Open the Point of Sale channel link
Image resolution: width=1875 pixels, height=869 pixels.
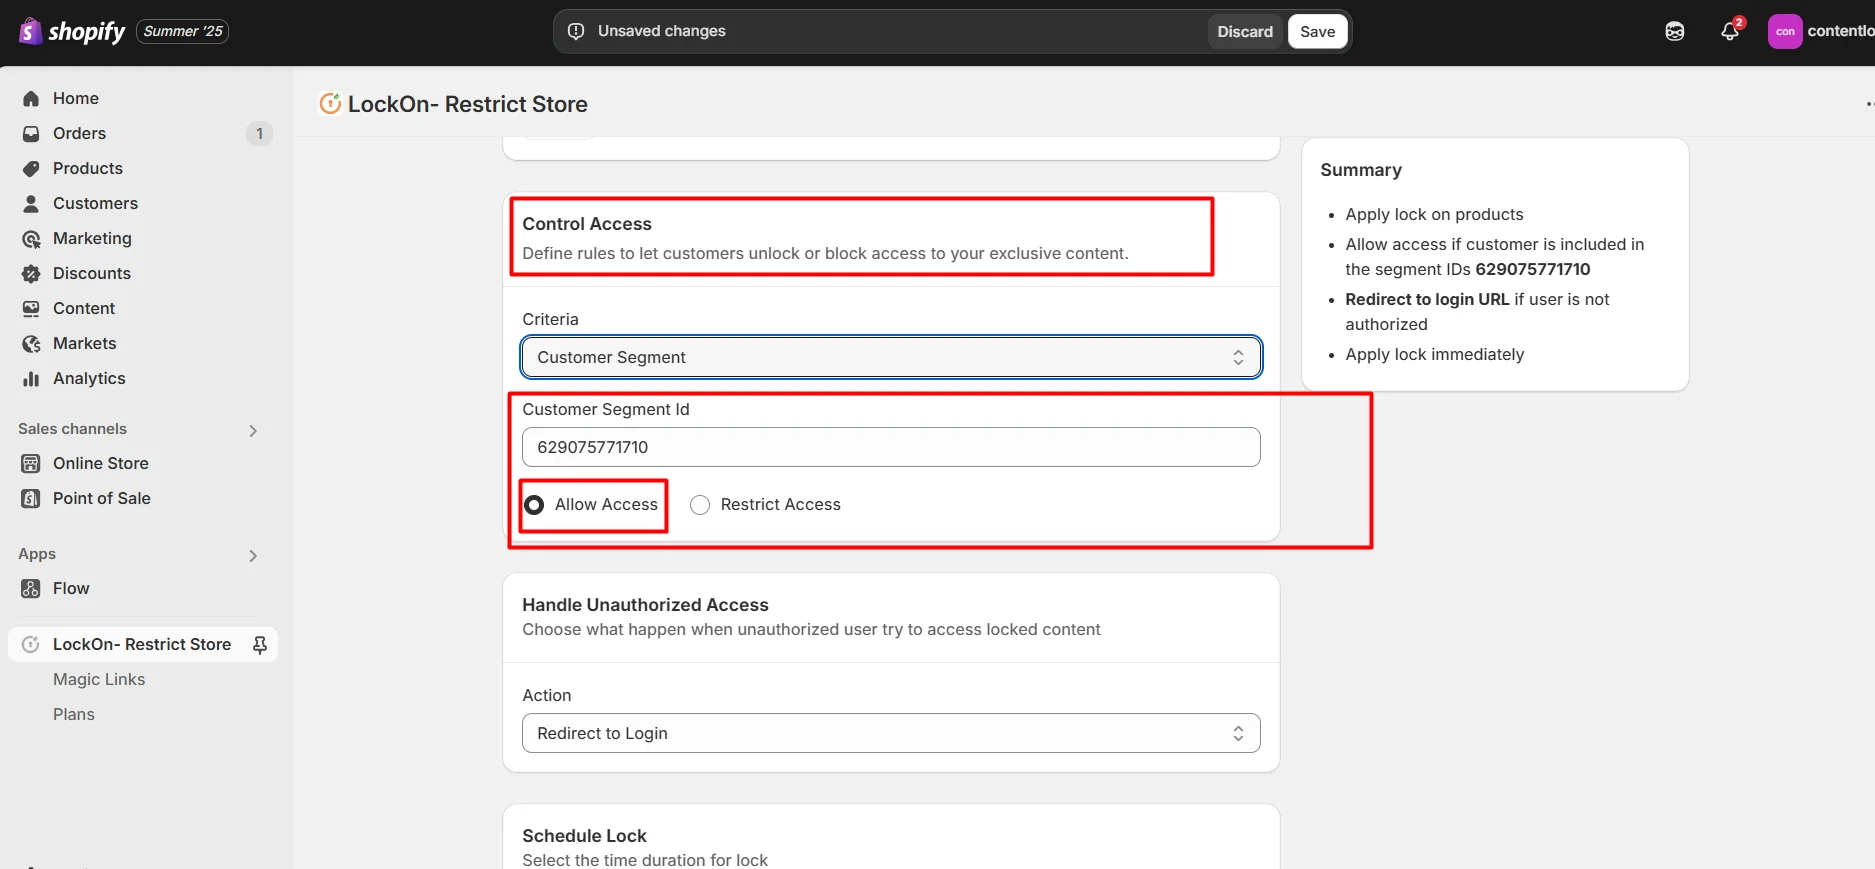tap(102, 498)
